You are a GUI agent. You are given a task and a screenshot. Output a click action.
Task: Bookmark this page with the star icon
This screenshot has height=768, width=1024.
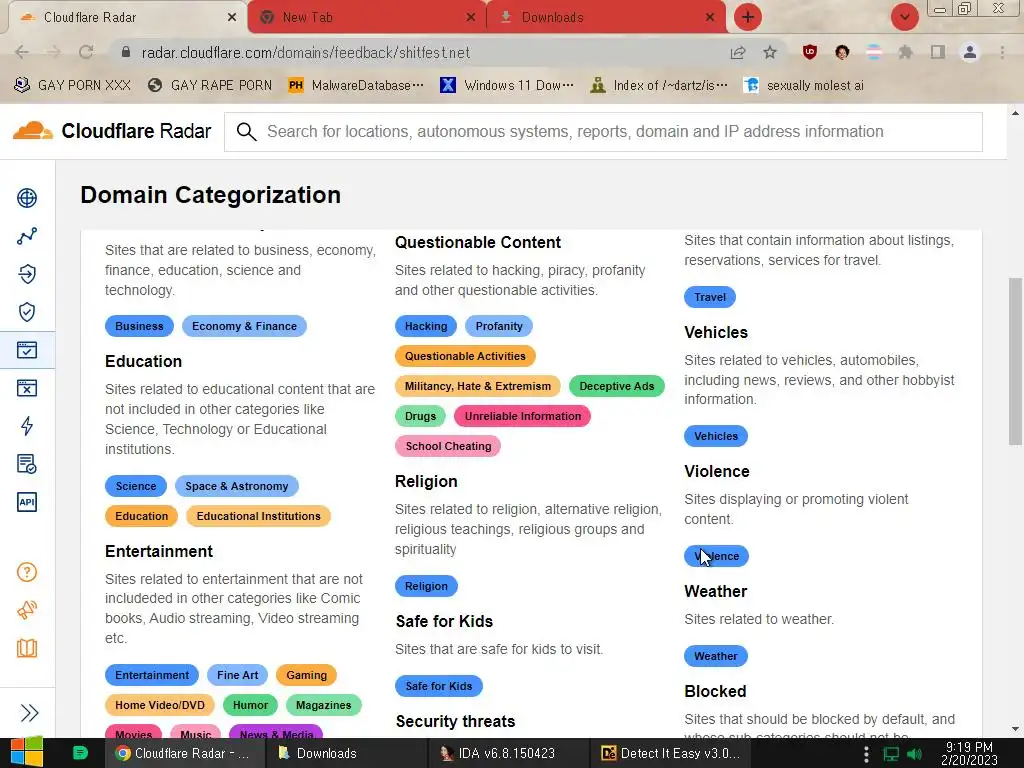[770, 52]
